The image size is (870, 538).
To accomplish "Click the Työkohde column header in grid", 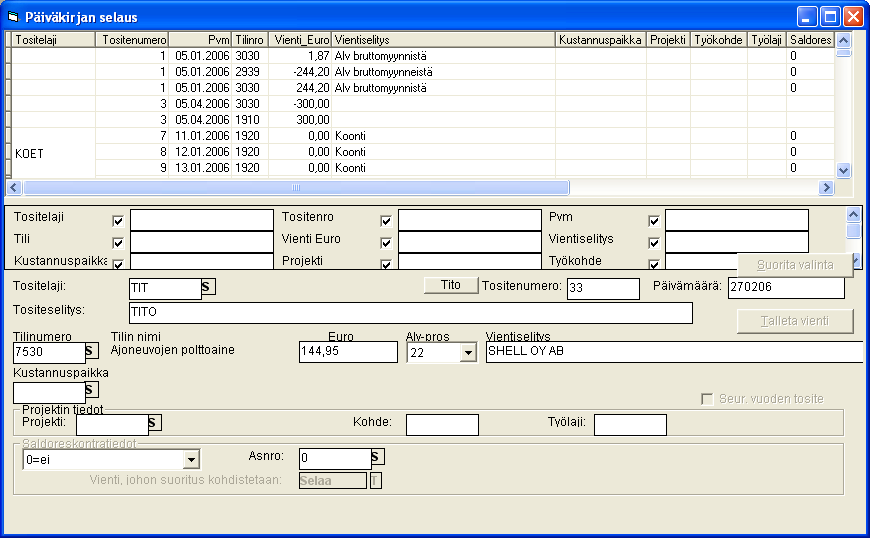I will (719, 40).
